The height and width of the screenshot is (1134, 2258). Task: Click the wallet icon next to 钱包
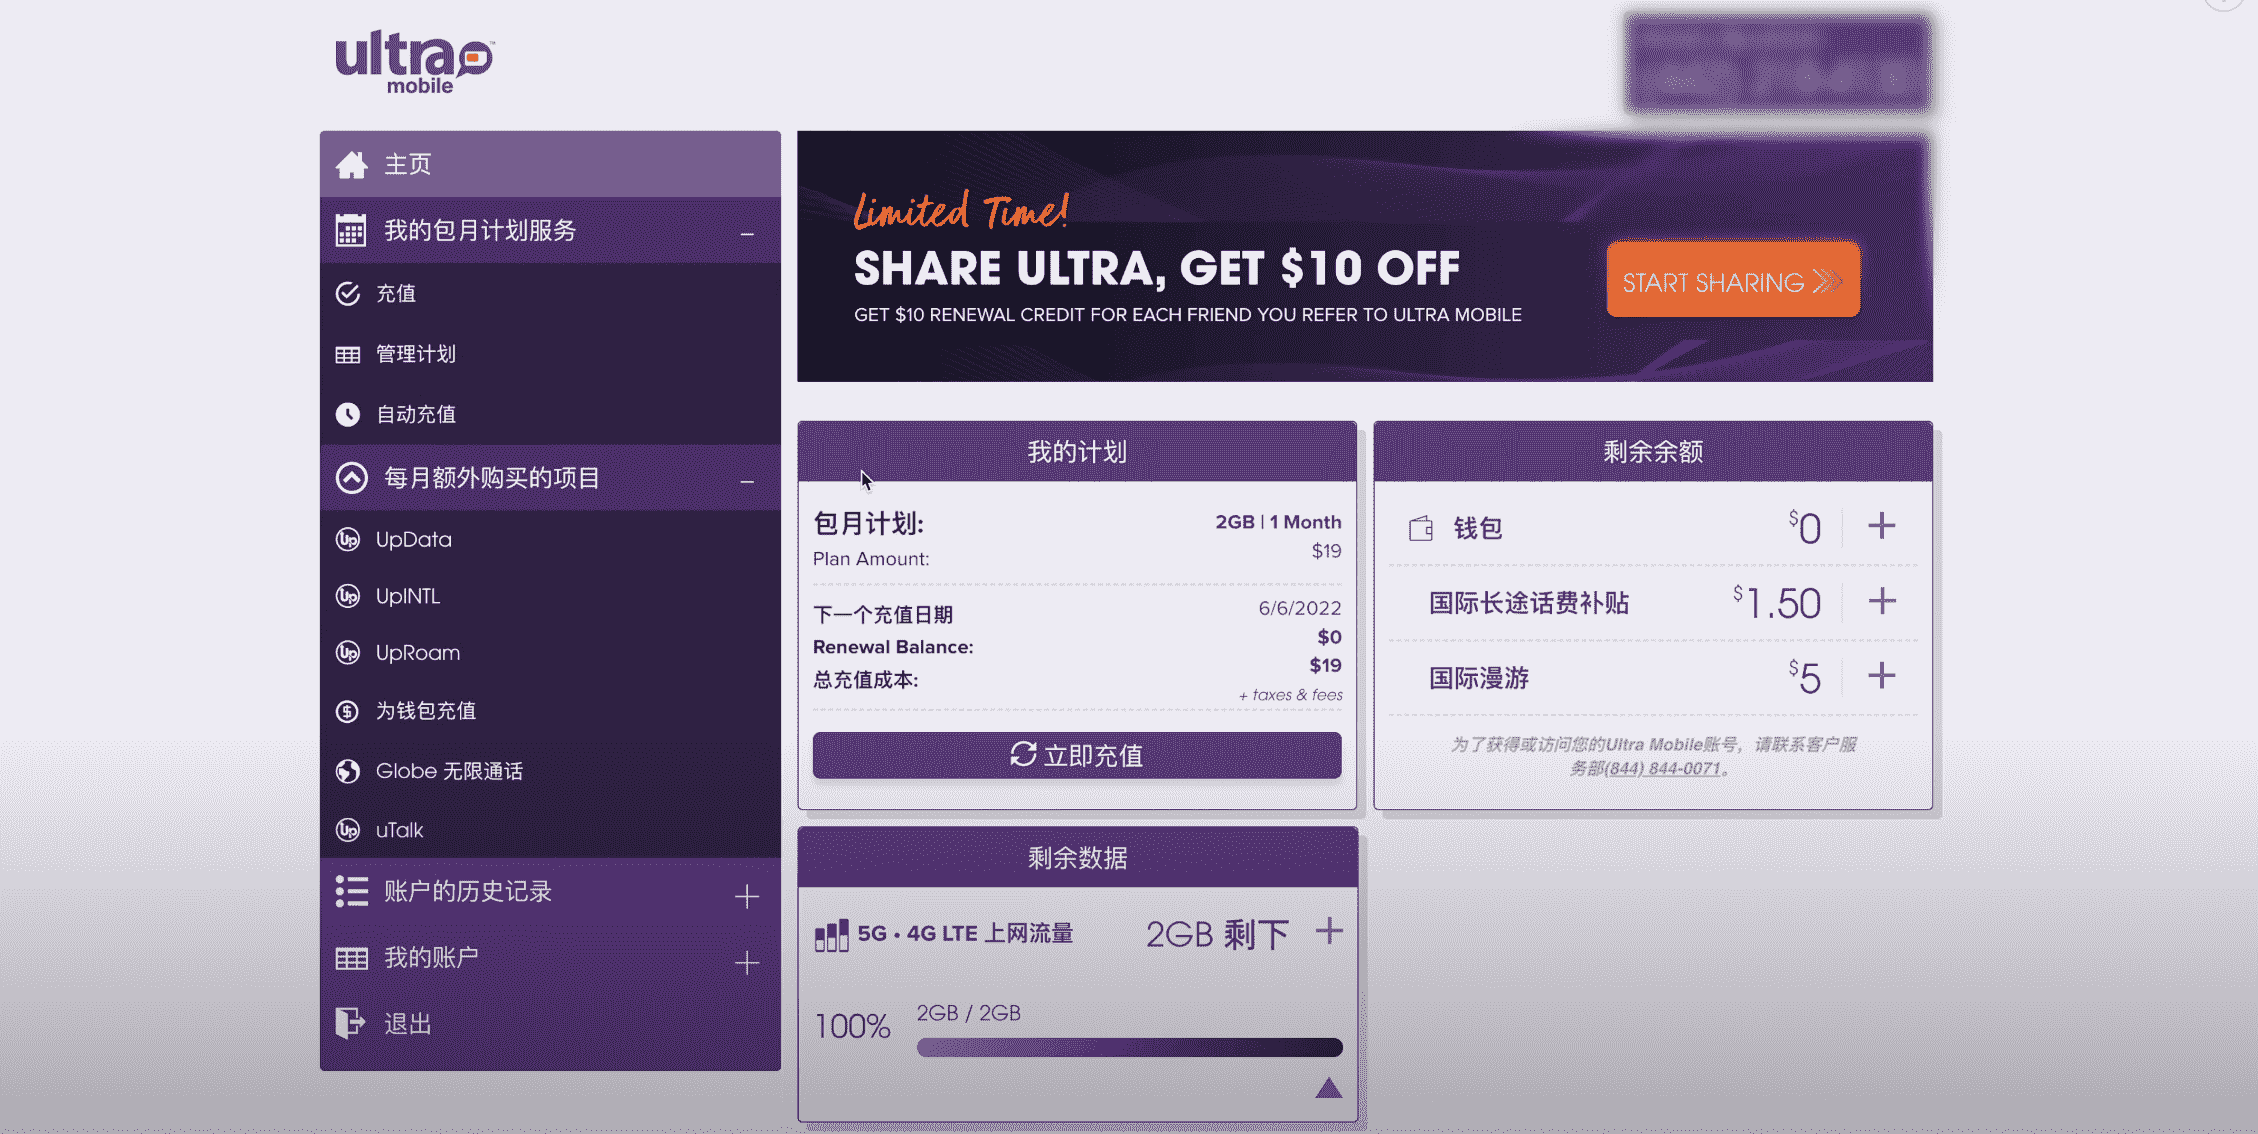1421,528
